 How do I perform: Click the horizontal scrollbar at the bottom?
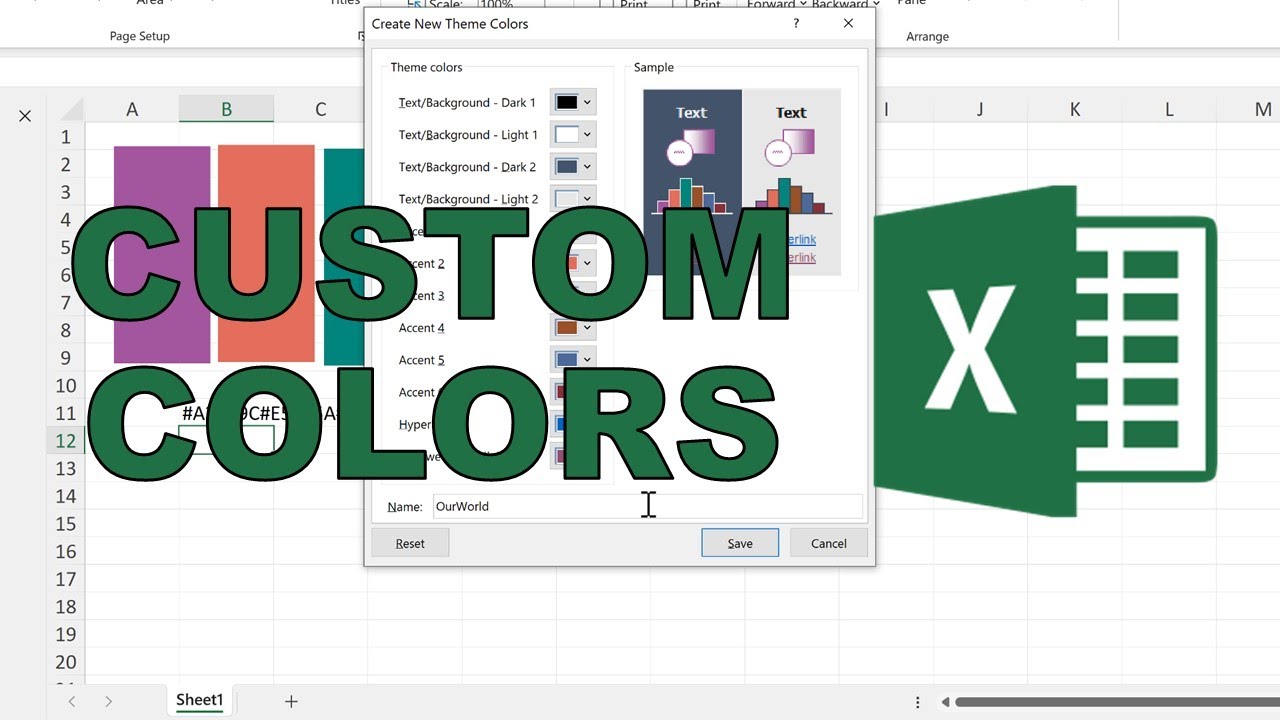[x=1117, y=702]
